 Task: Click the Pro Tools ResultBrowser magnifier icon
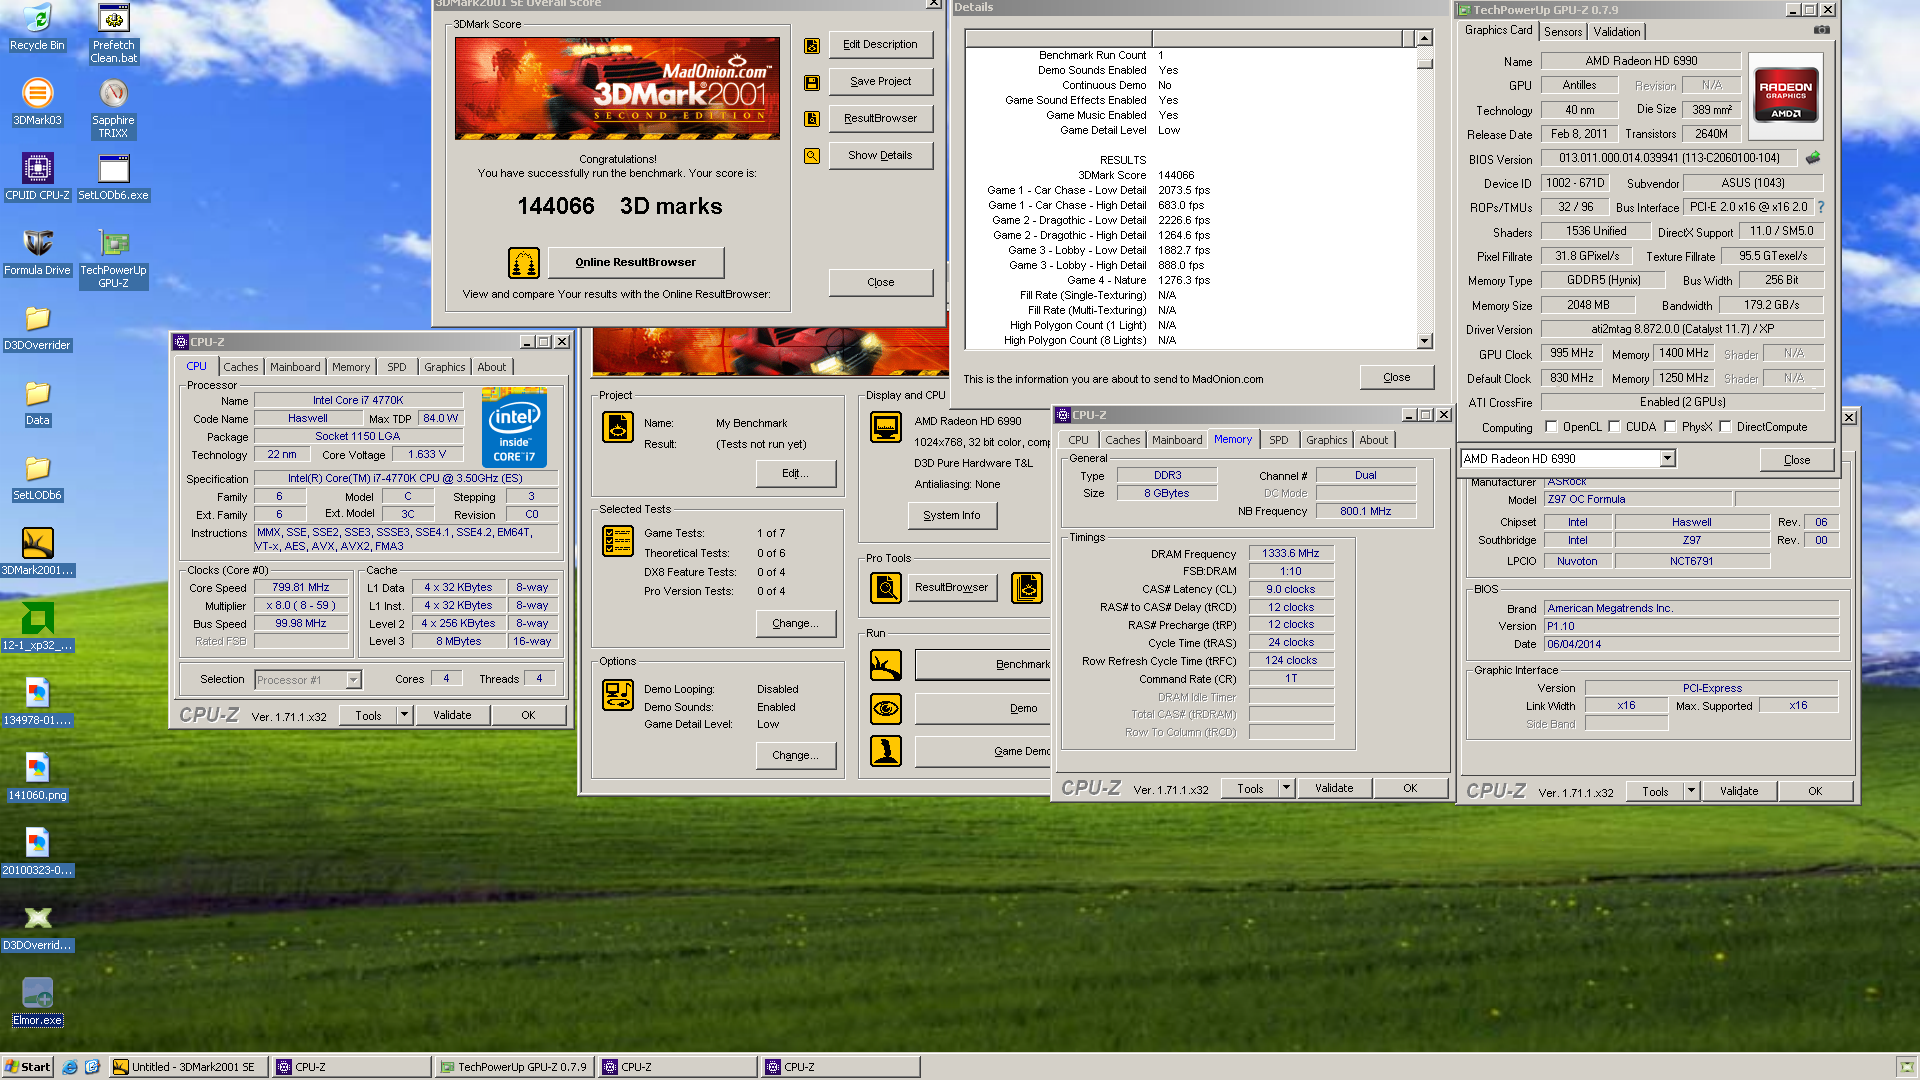coord(886,588)
